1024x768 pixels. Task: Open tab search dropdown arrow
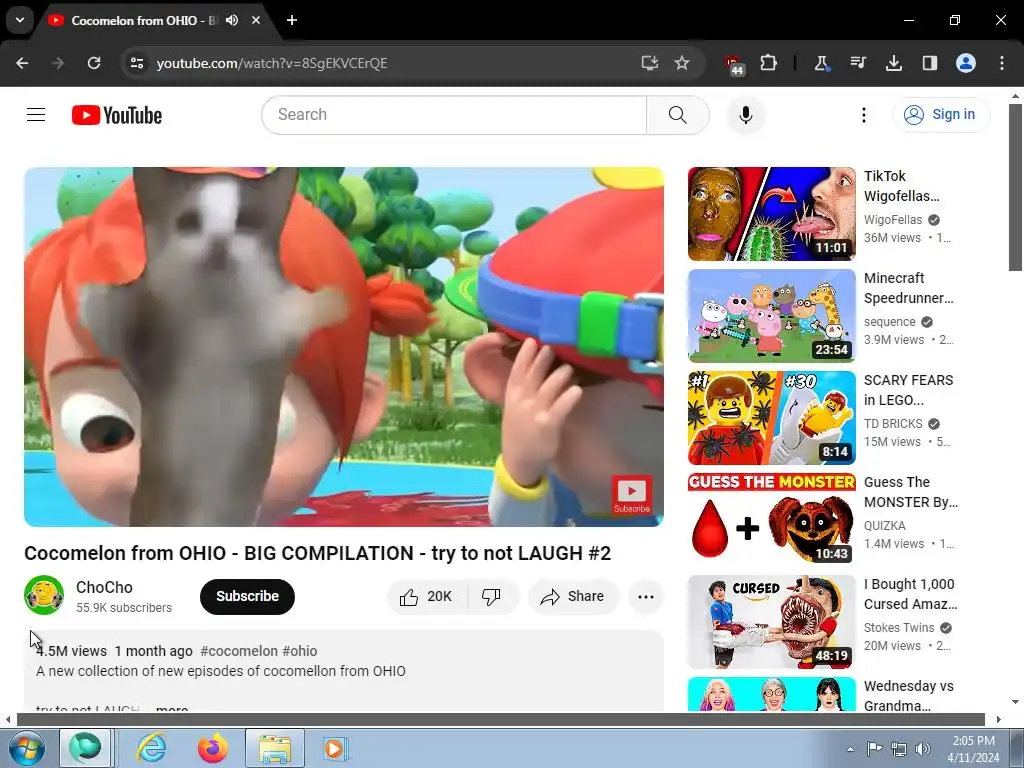coord(20,20)
